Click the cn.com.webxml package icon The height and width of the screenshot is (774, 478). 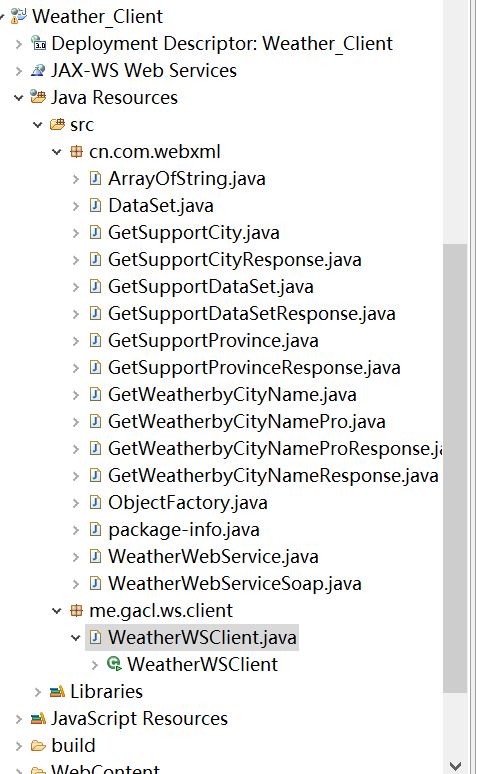76,152
